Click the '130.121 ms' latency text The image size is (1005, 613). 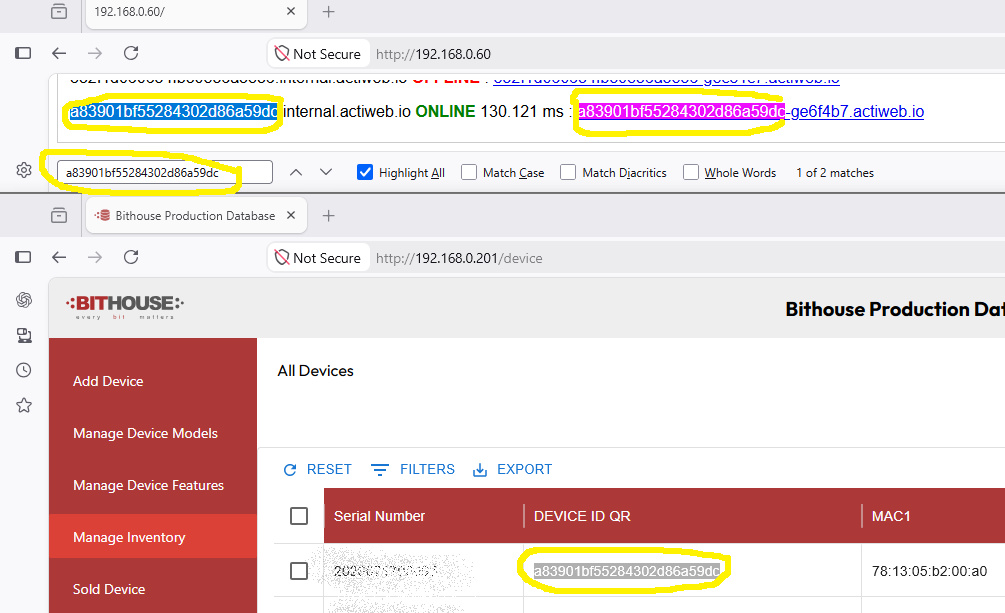522,112
